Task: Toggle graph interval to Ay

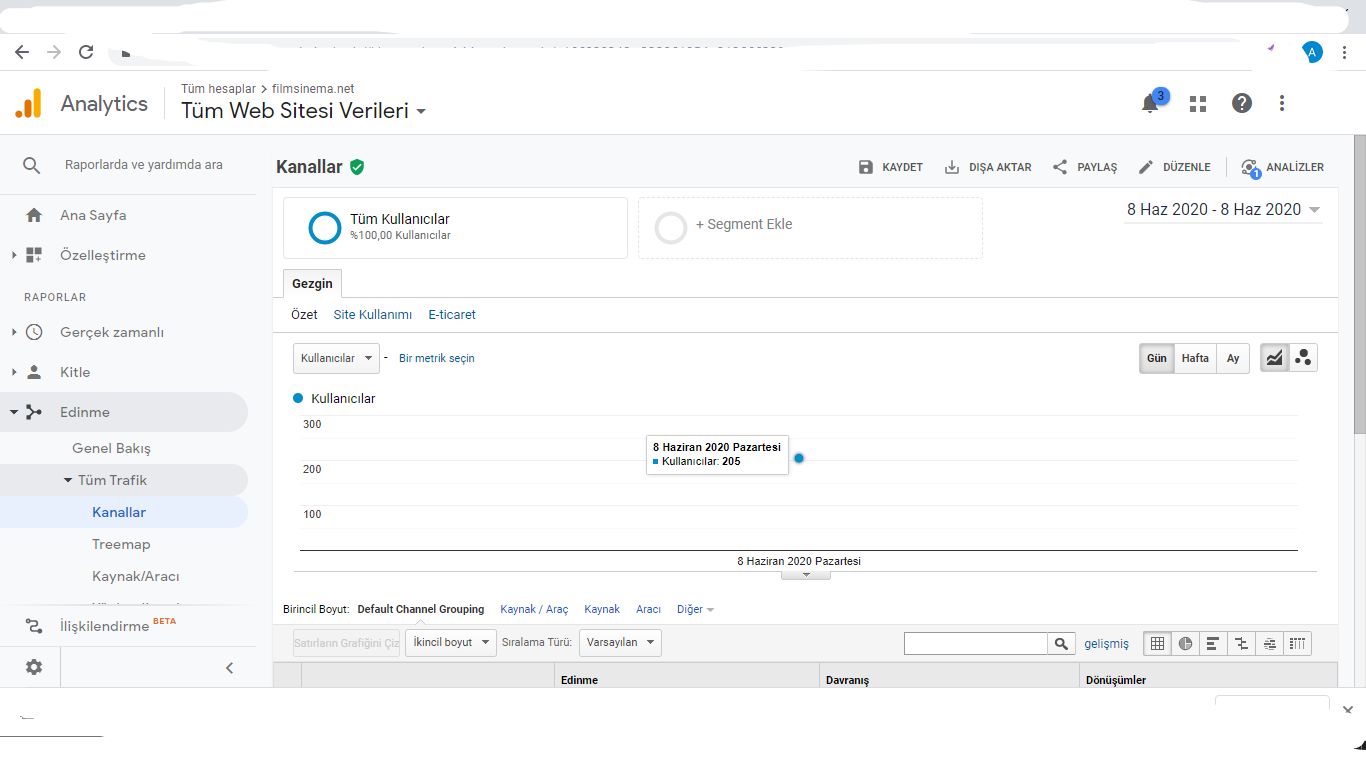Action: [x=1234, y=358]
